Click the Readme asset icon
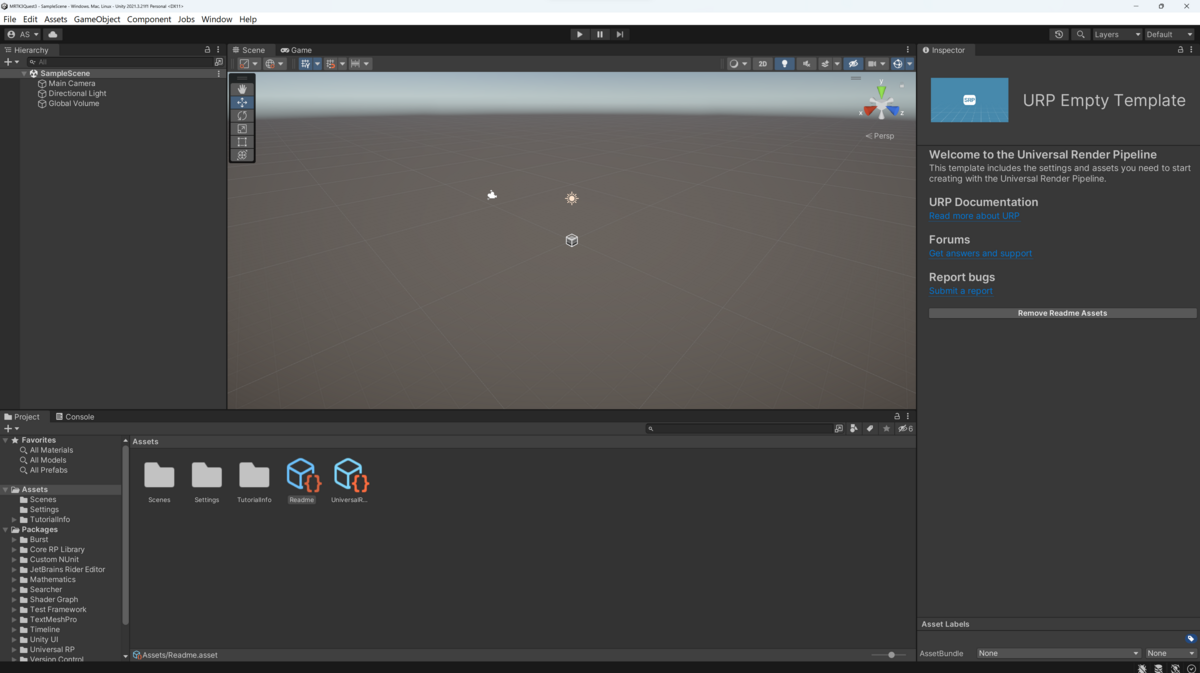 302,475
